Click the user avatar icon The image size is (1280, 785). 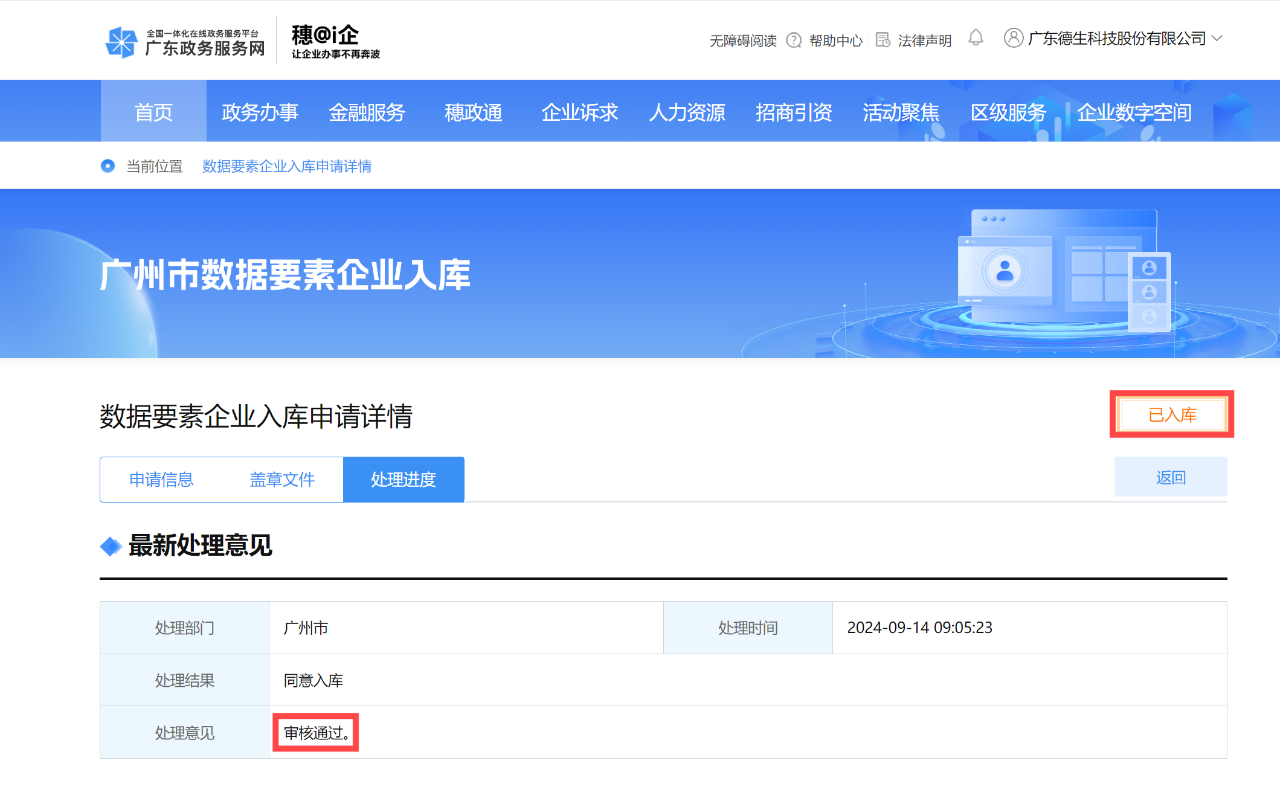pos(1013,38)
